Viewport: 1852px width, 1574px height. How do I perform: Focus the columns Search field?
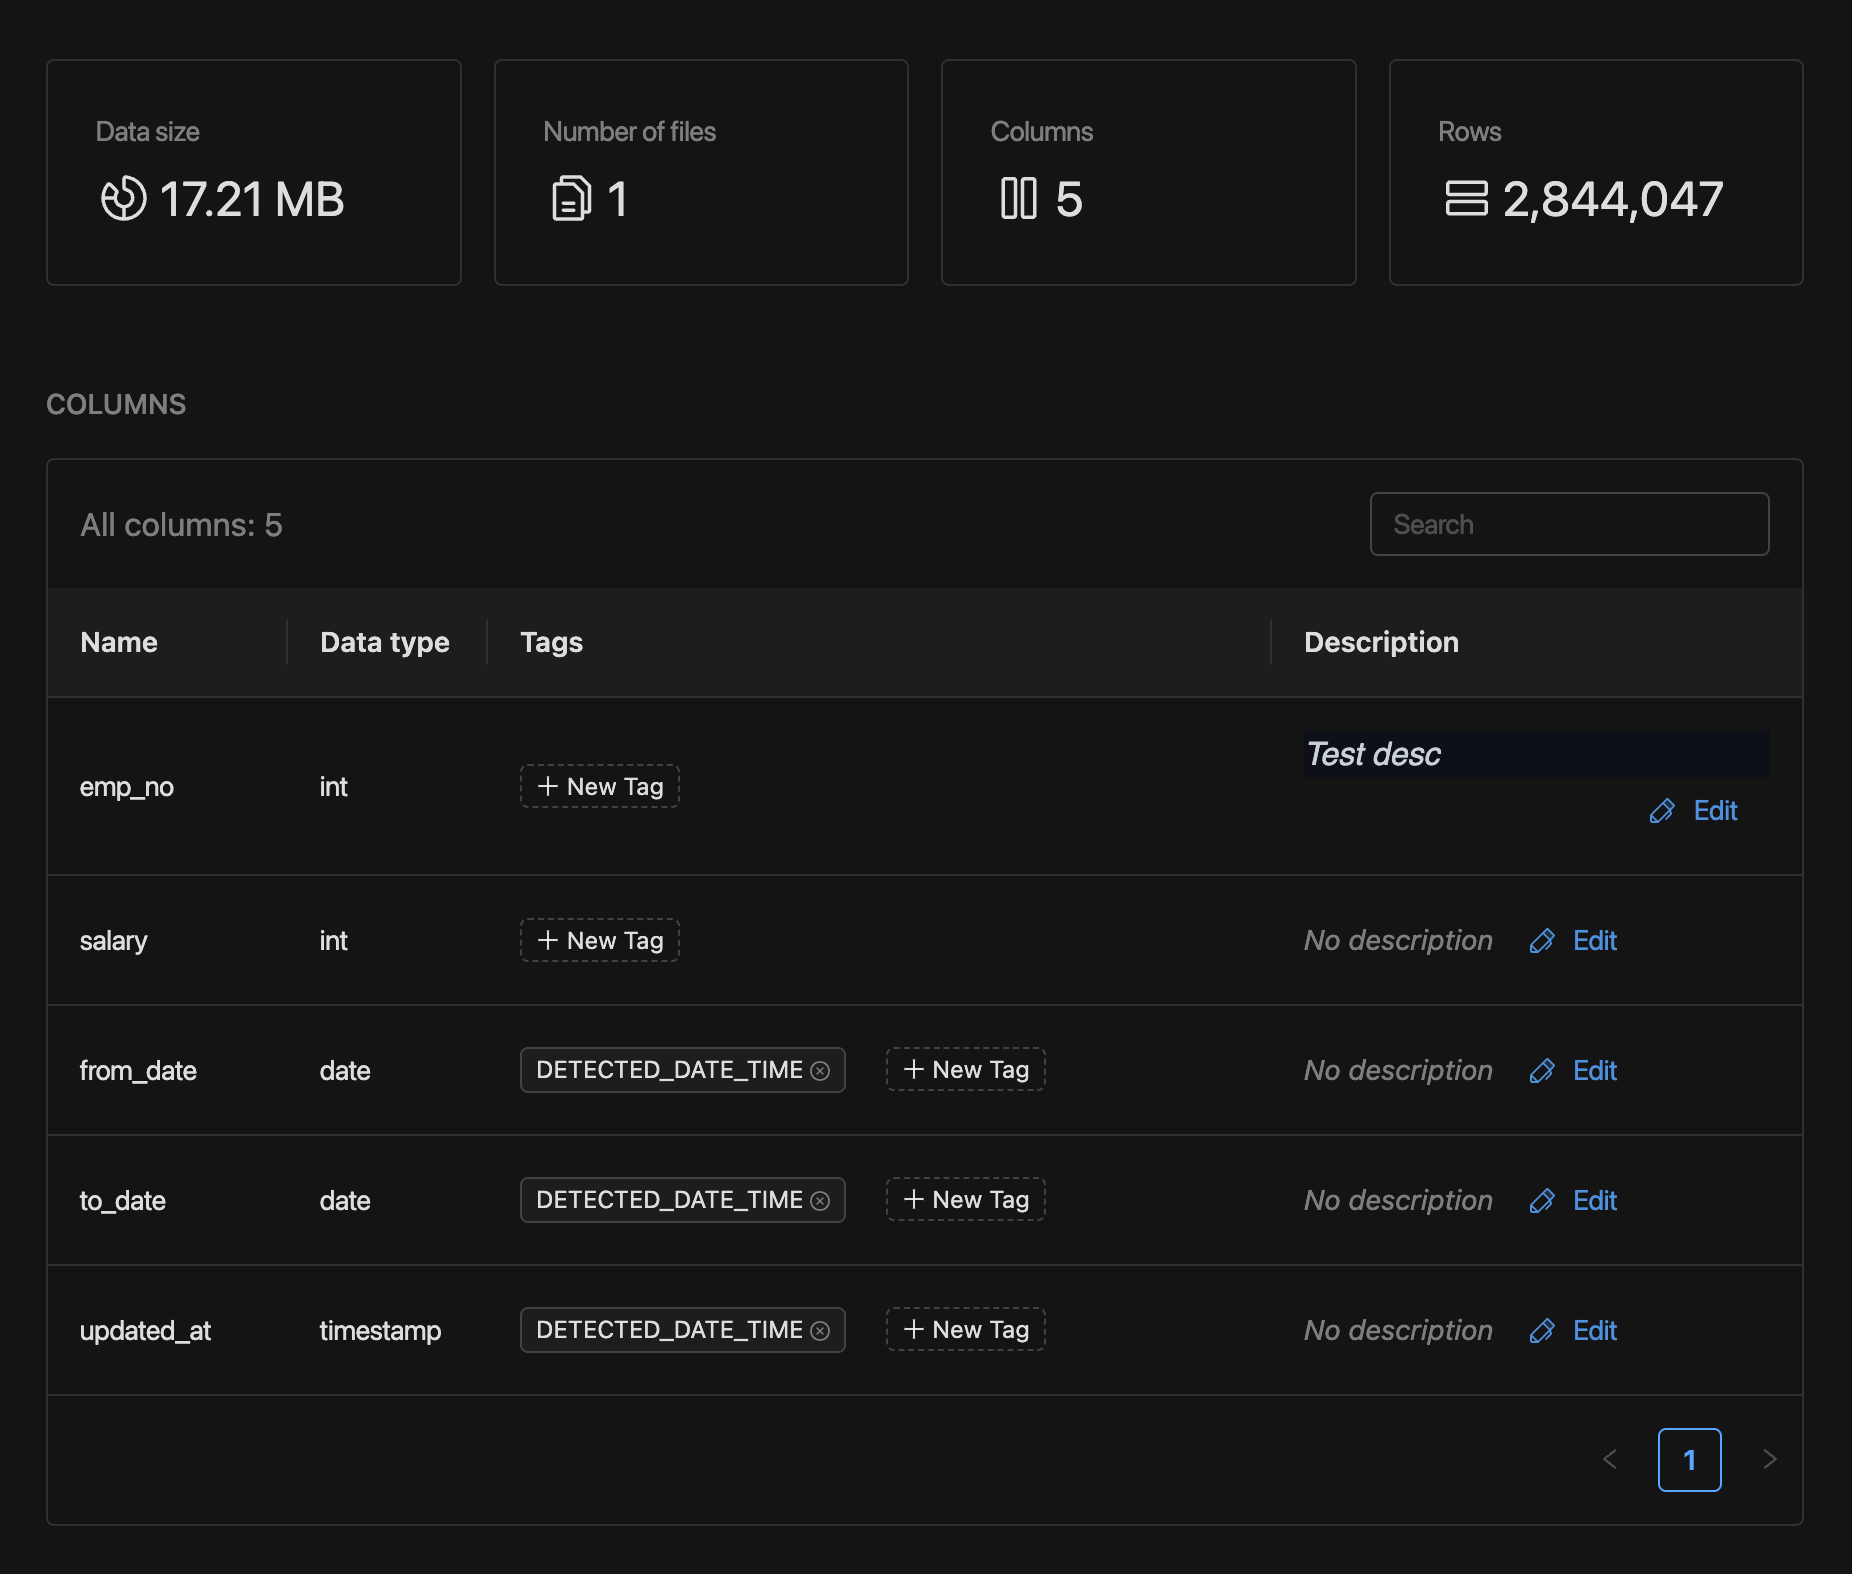[x=1569, y=524]
